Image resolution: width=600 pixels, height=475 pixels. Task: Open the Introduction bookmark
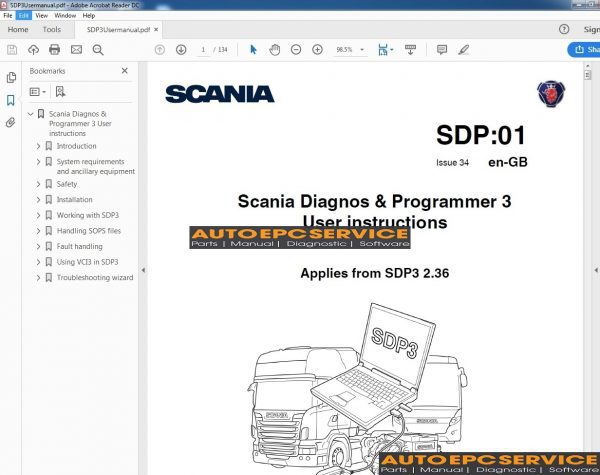click(76, 146)
